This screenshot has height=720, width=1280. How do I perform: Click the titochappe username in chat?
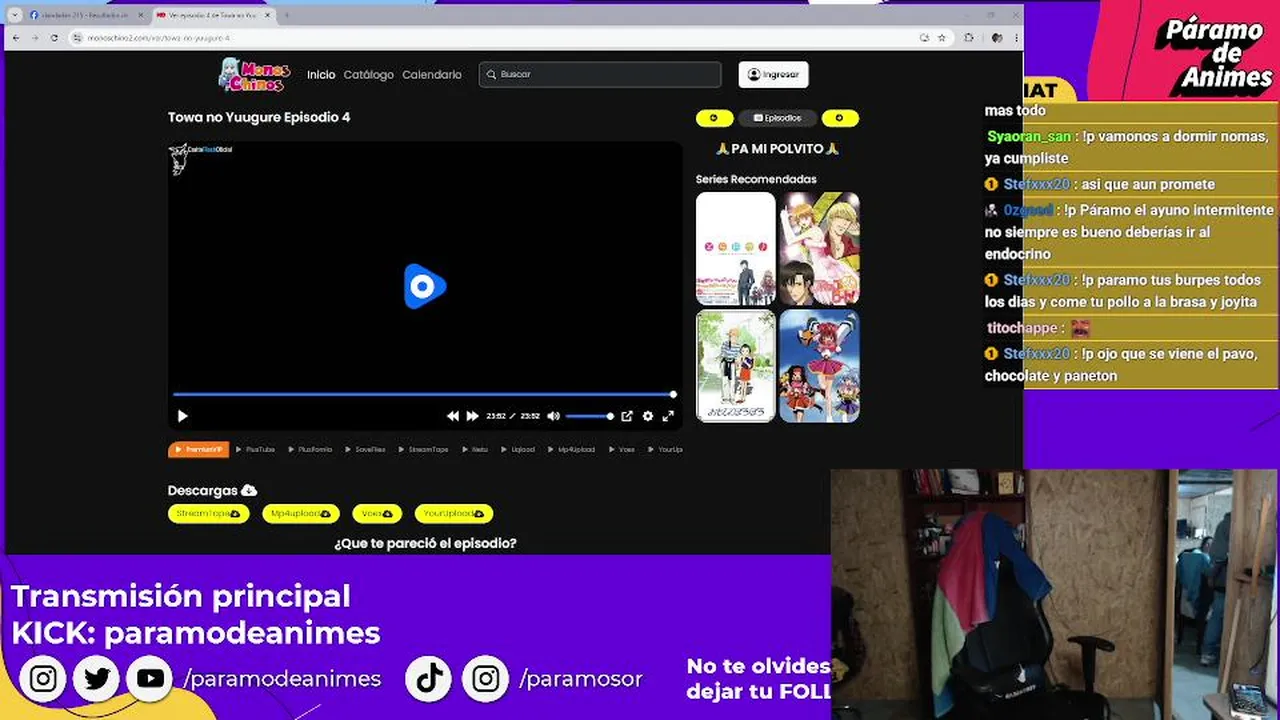(x=1022, y=328)
